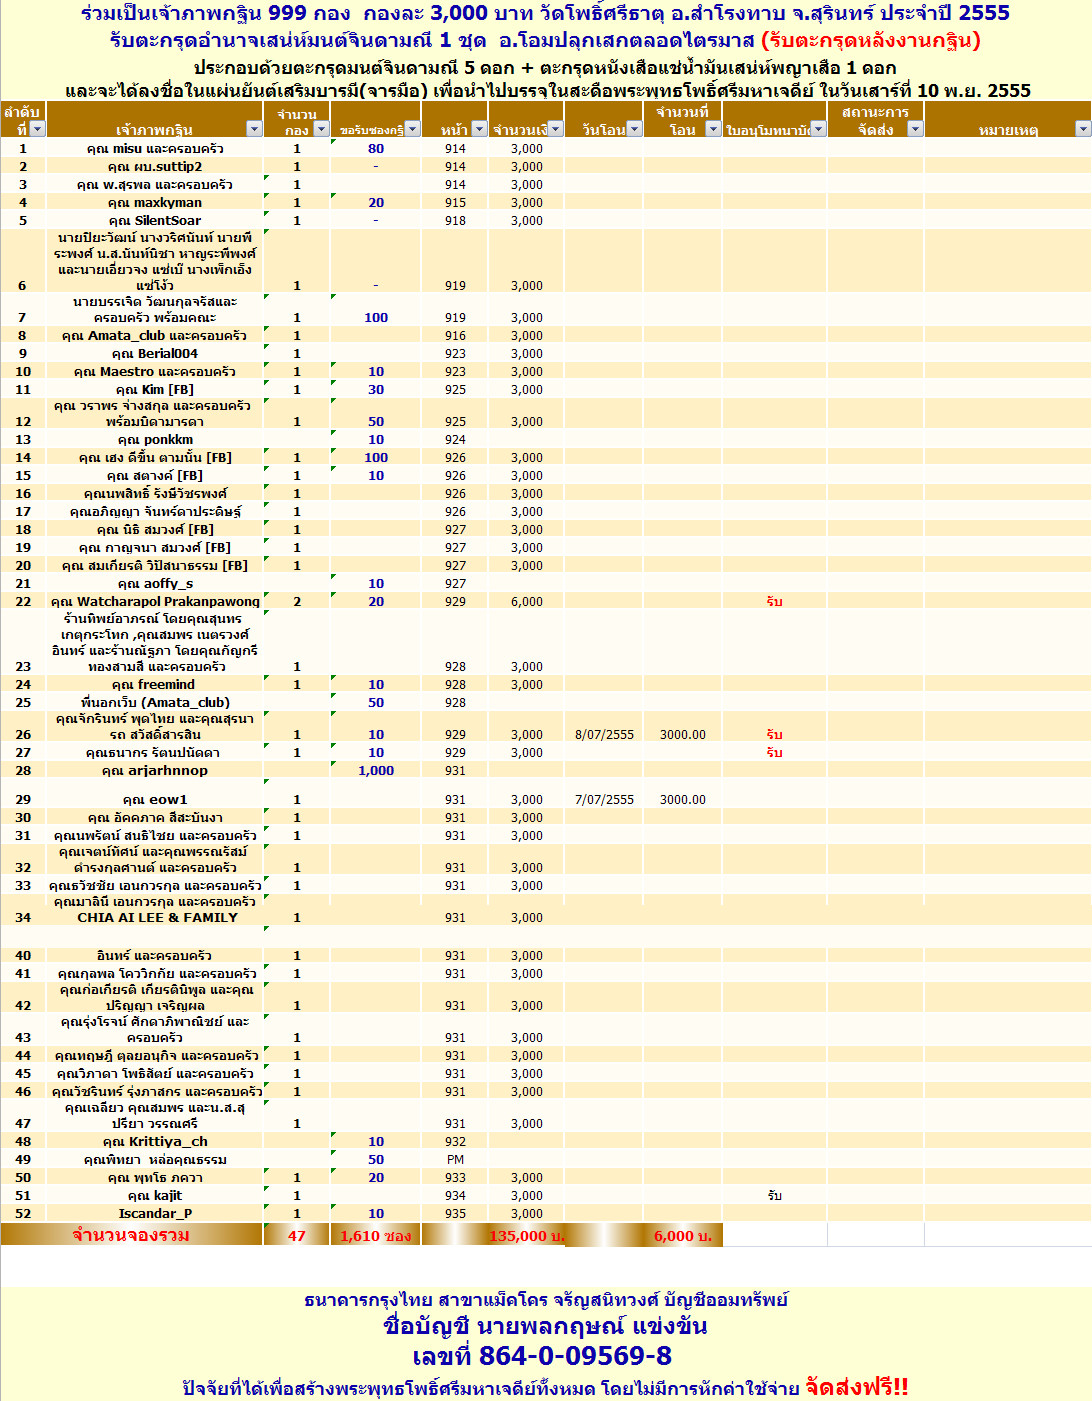The width and height of the screenshot is (1092, 1401).
Task: Select the cell คุณ kajit
Action: (155, 1196)
